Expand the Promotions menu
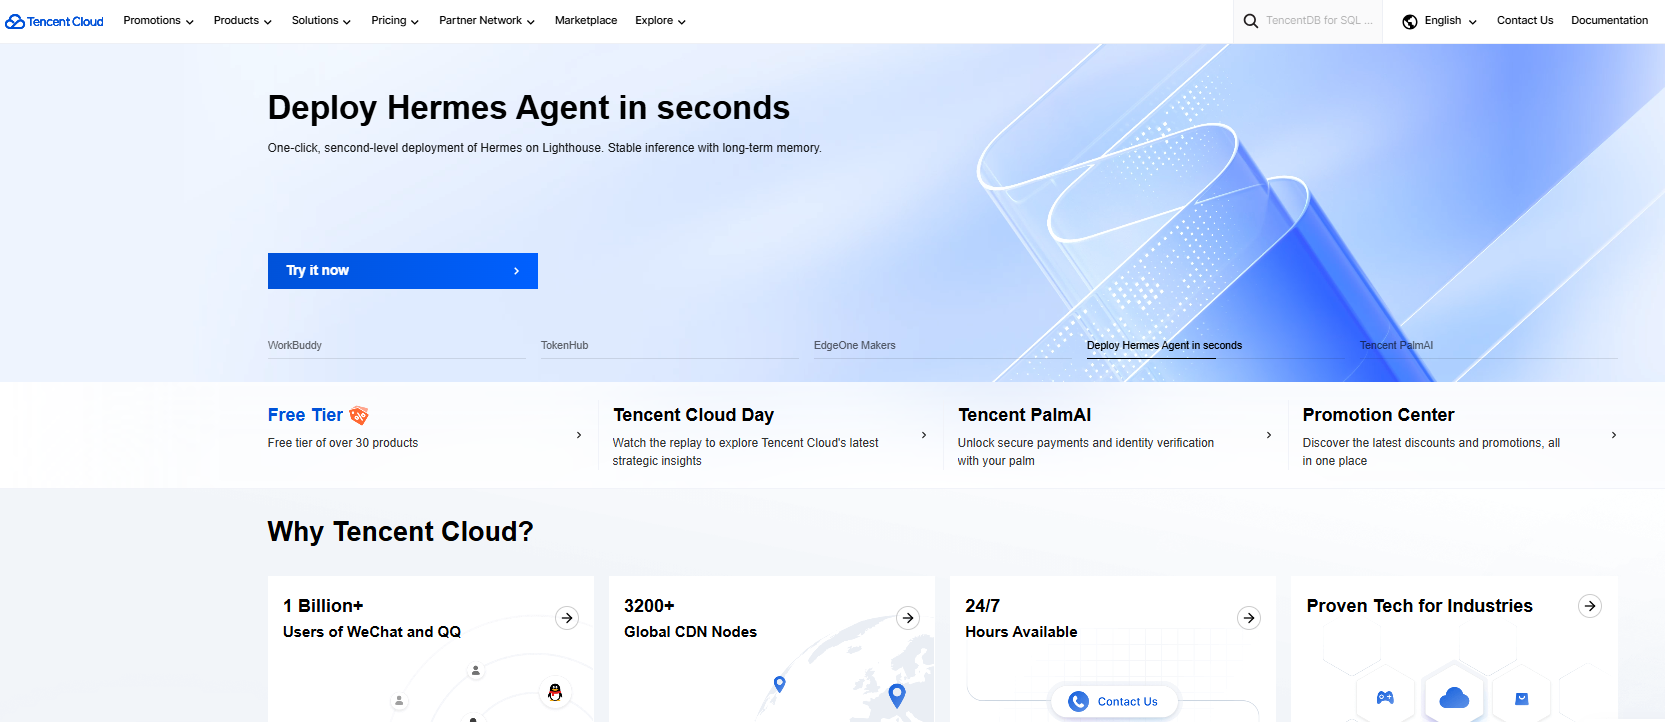This screenshot has width=1665, height=722. (x=158, y=21)
